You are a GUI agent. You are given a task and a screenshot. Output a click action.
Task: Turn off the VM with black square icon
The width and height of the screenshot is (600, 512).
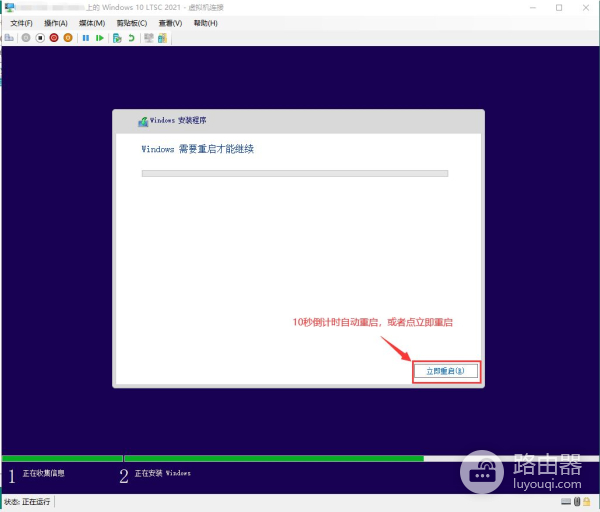pos(40,38)
